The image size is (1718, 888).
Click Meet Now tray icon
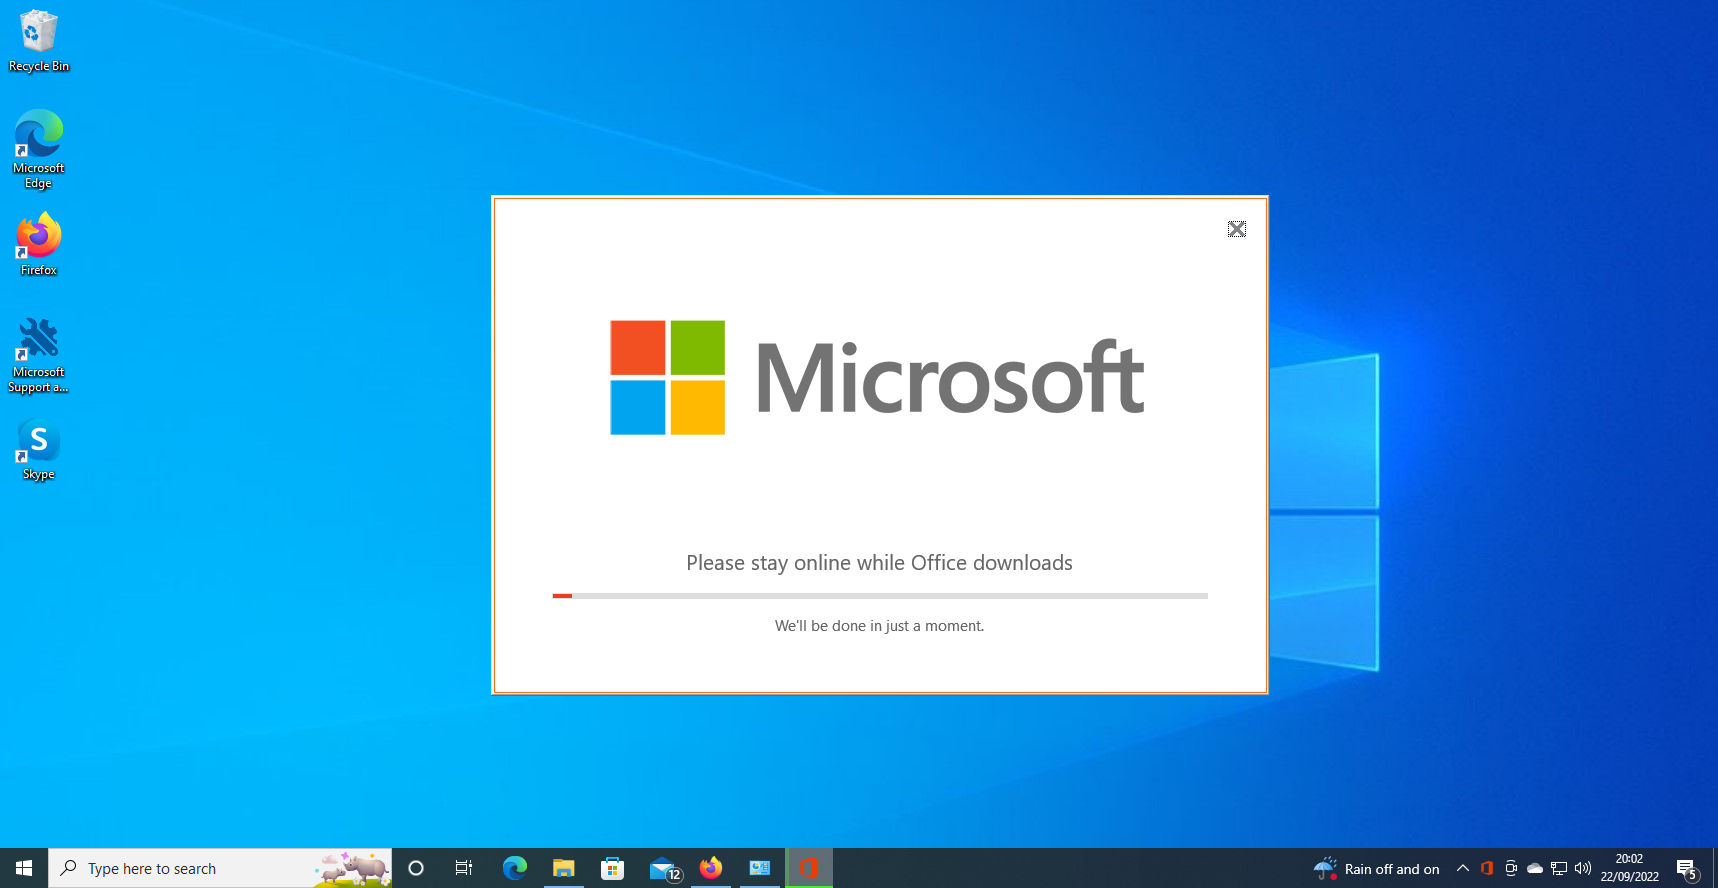coord(1511,868)
